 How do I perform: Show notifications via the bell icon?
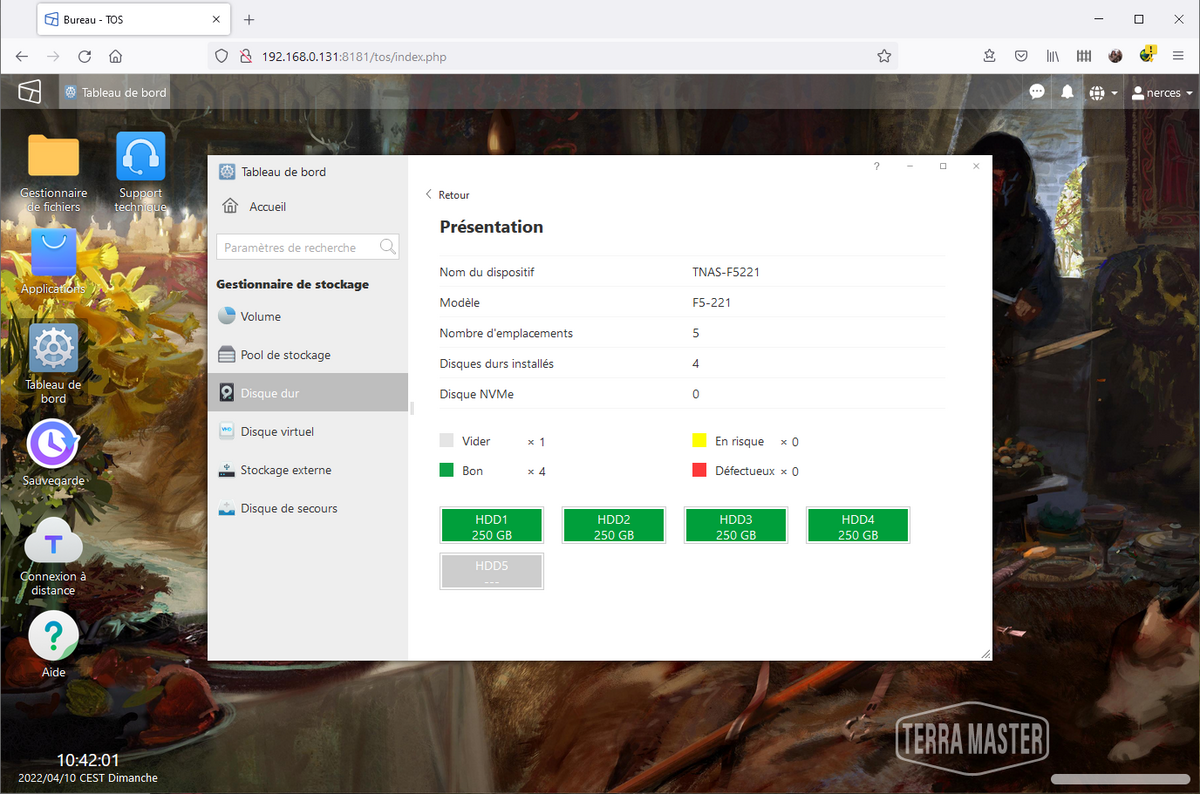1067,92
